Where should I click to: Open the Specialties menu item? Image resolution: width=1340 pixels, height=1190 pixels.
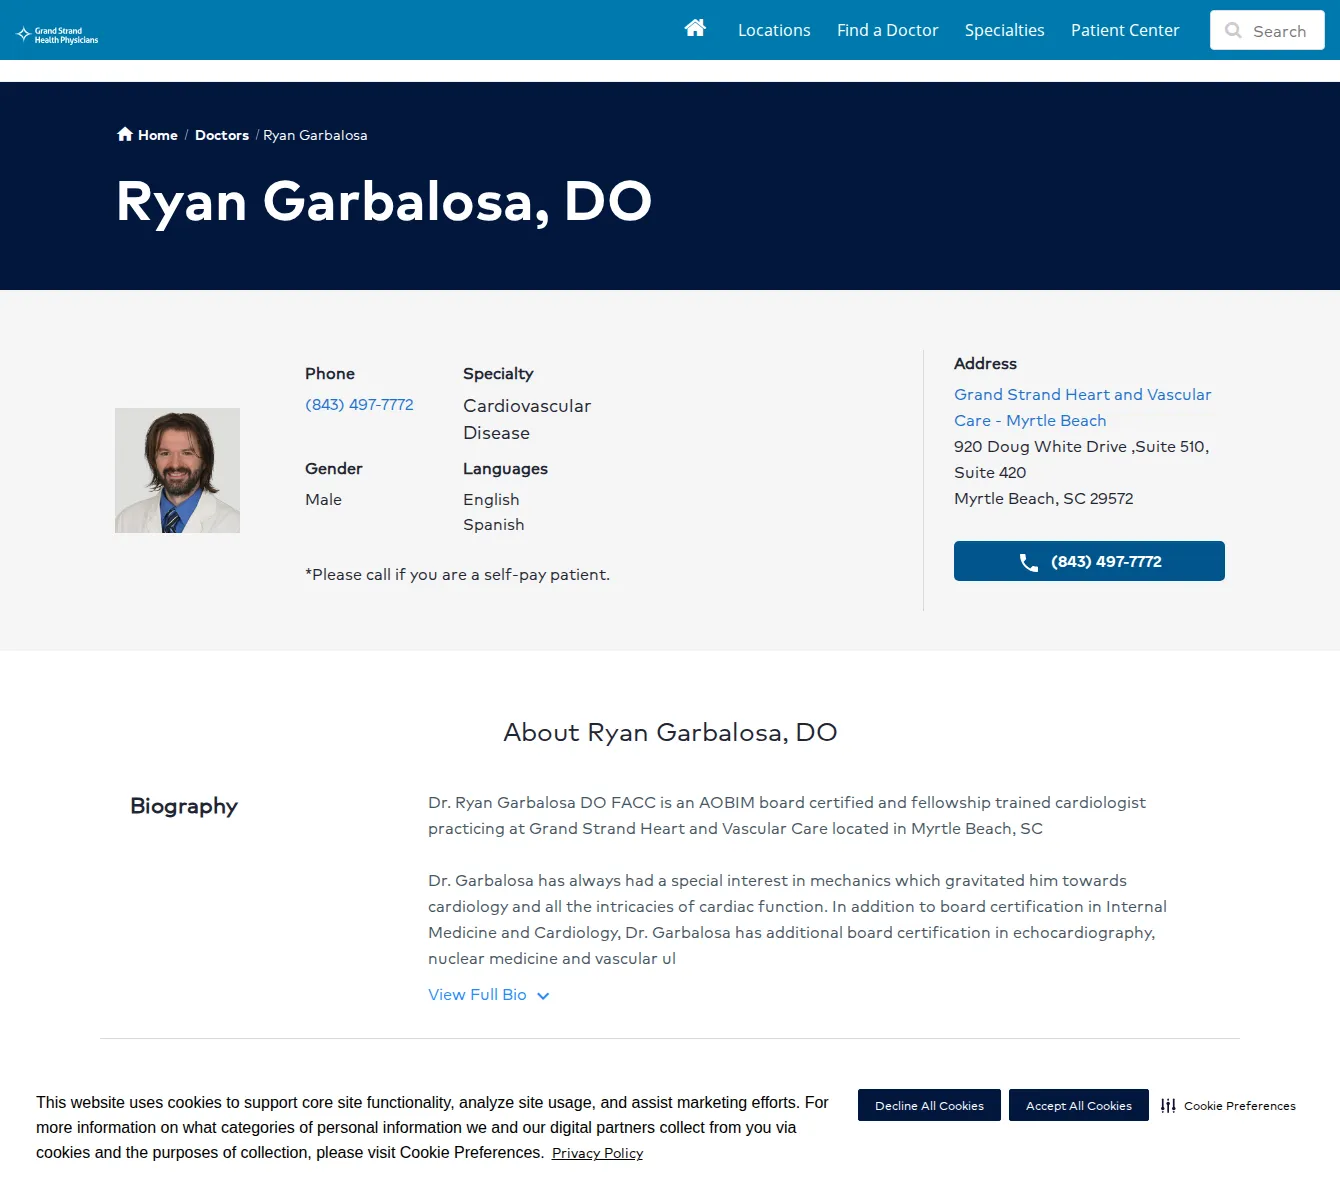coord(1004,30)
